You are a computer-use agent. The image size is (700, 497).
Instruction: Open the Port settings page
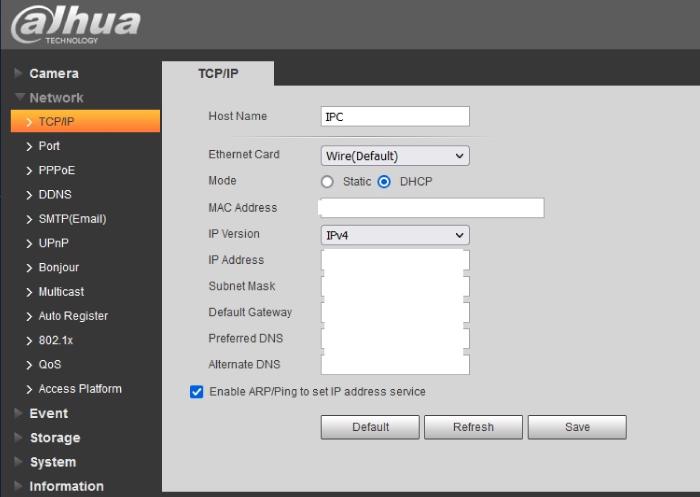pos(49,146)
